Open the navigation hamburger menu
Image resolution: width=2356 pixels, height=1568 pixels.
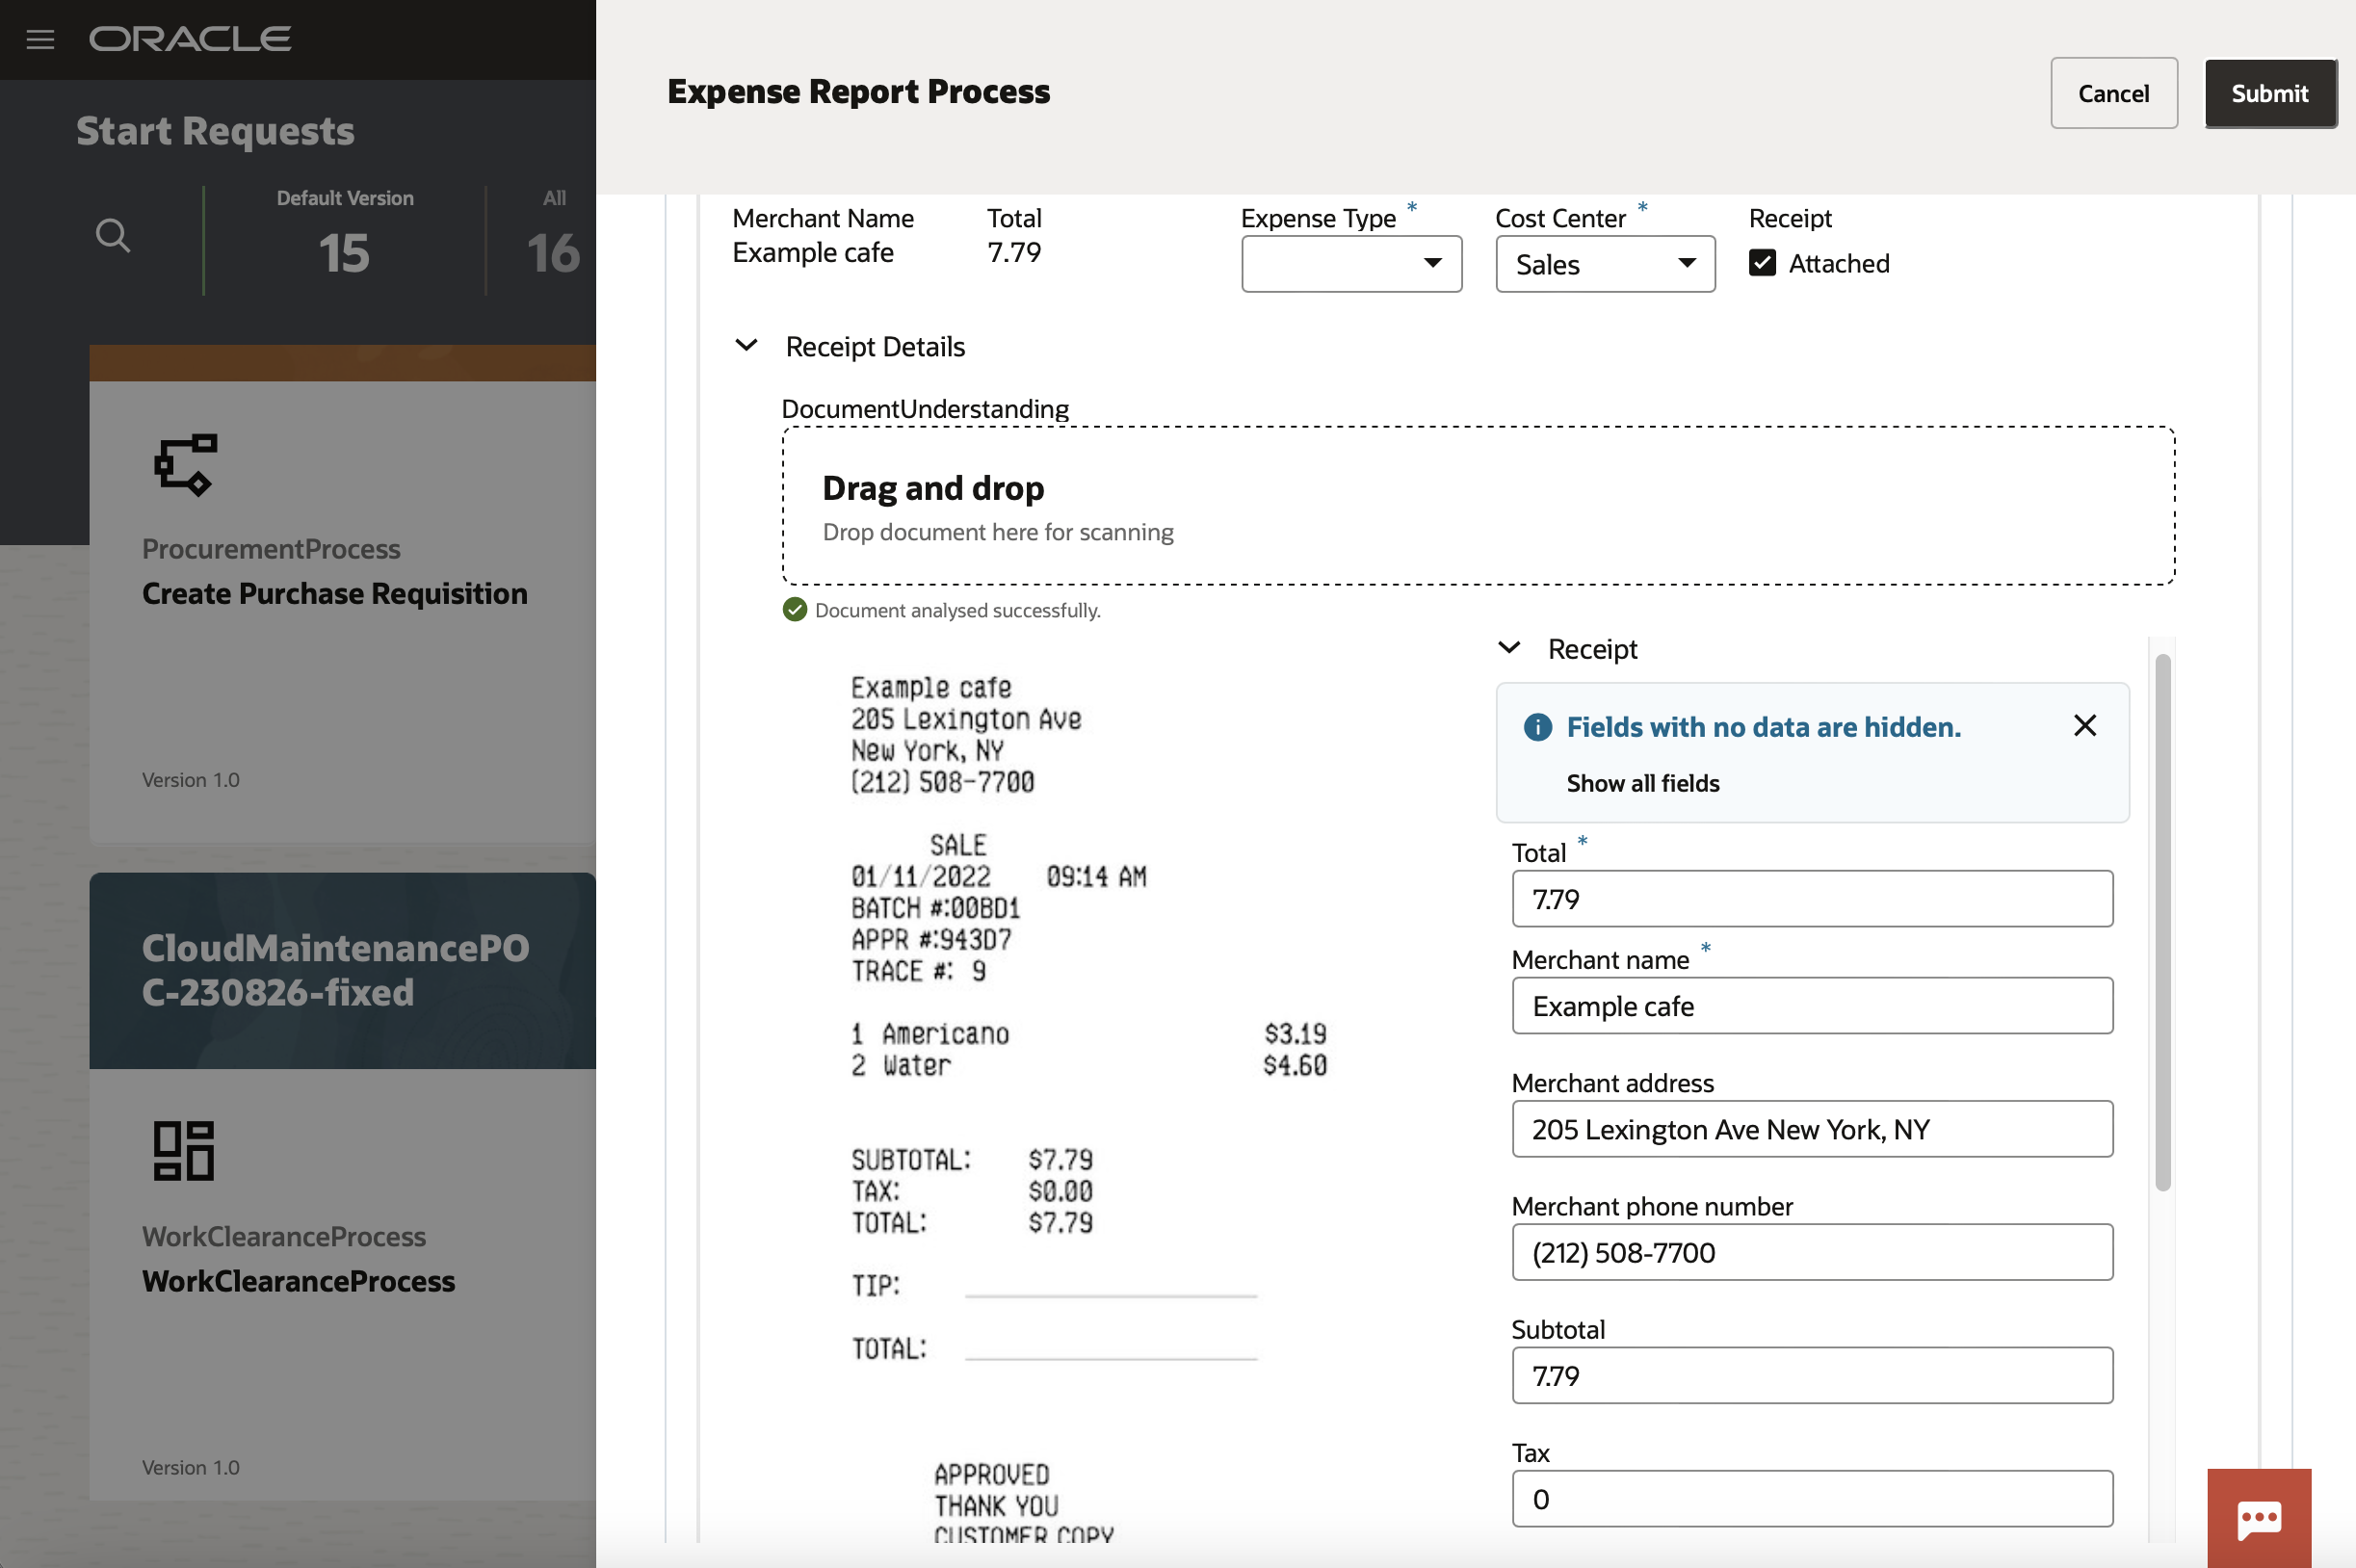pos(41,39)
